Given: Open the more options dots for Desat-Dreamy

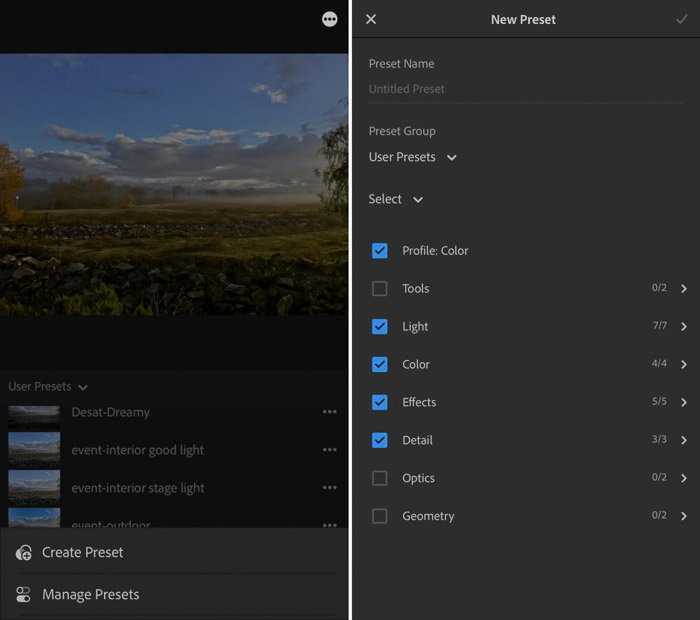Looking at the screenshot, I should (x=329, y=412).
